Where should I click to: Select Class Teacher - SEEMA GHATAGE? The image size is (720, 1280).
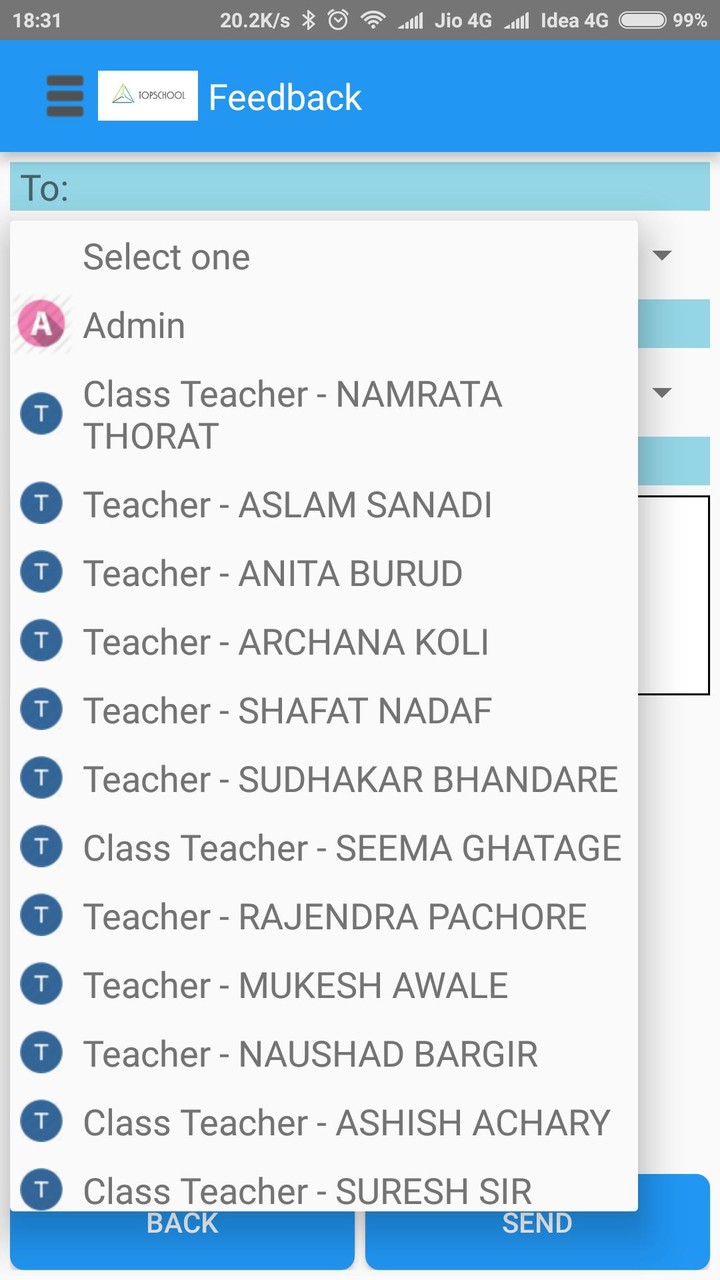[352, 848]
